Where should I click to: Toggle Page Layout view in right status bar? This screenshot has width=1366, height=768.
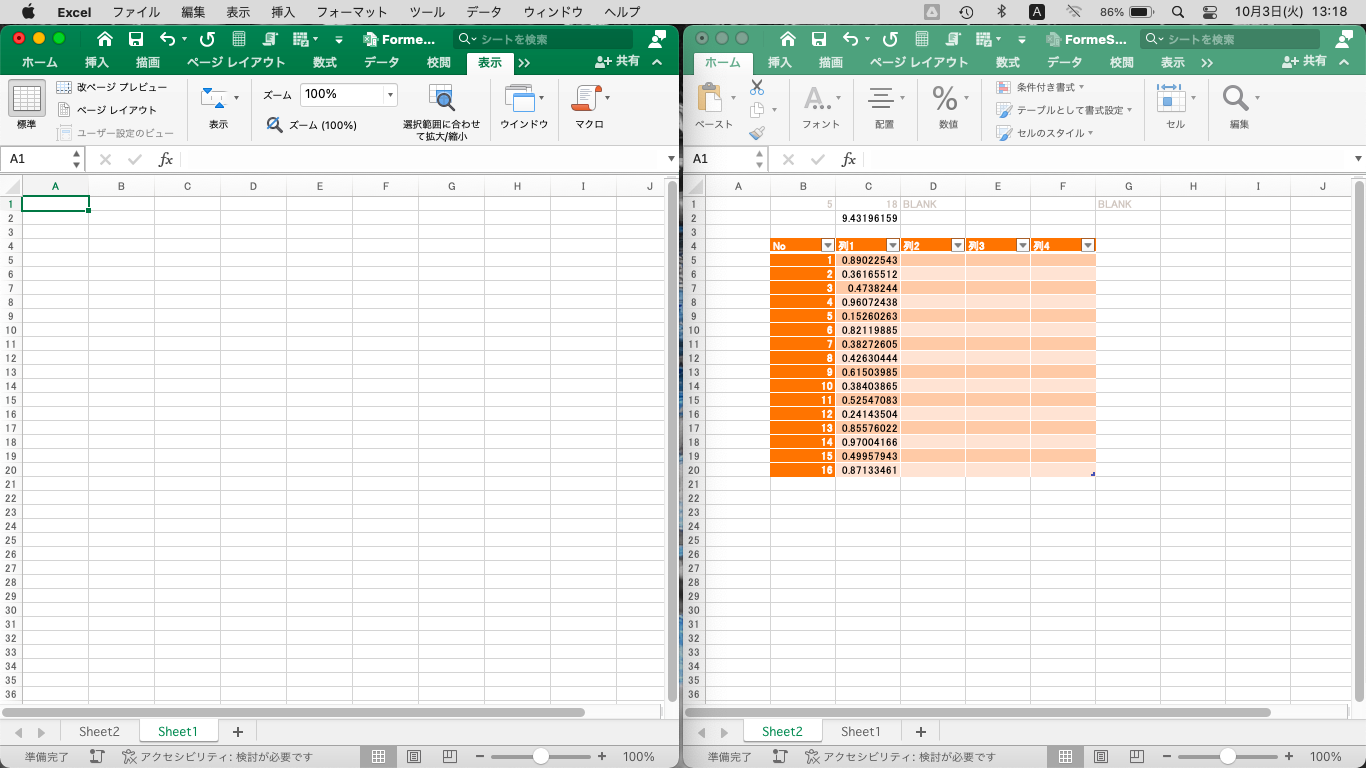(1100, 757)
